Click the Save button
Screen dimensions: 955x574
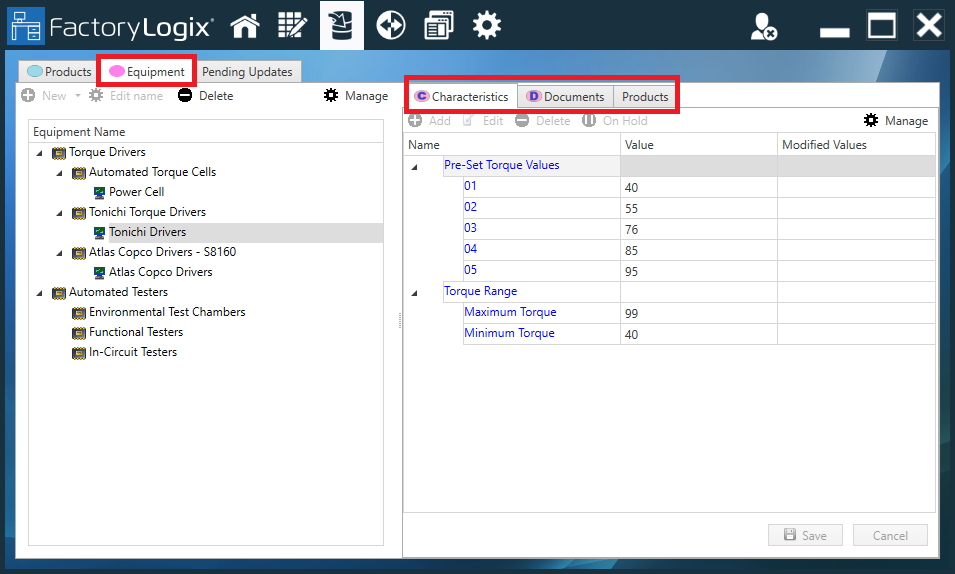[805, 535]
